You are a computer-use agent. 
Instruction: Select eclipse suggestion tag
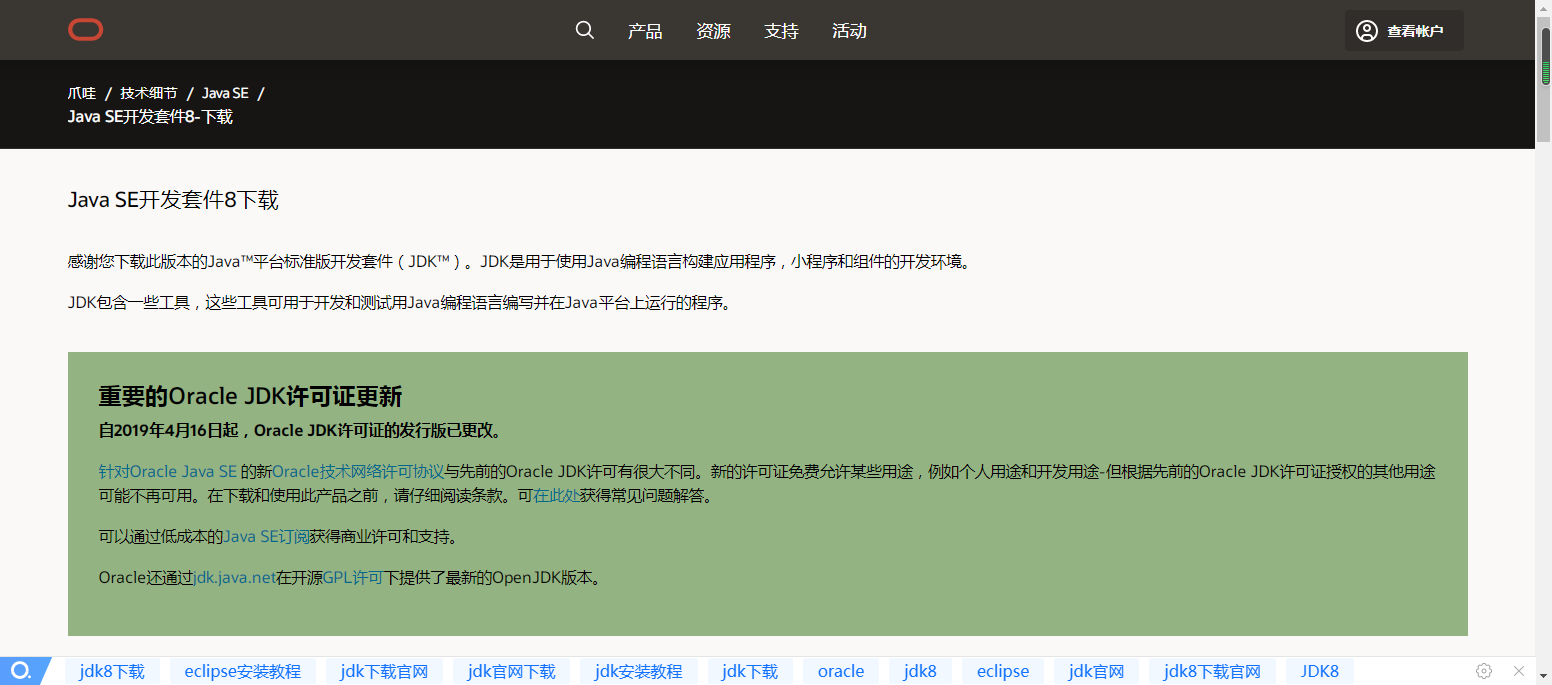(x=1003, y=671)
